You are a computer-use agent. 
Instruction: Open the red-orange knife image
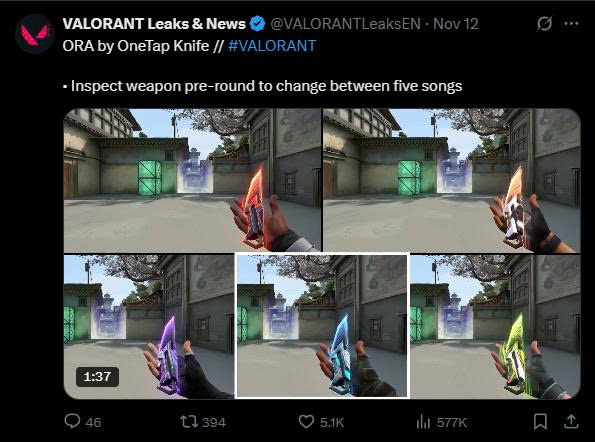(192, 180)
